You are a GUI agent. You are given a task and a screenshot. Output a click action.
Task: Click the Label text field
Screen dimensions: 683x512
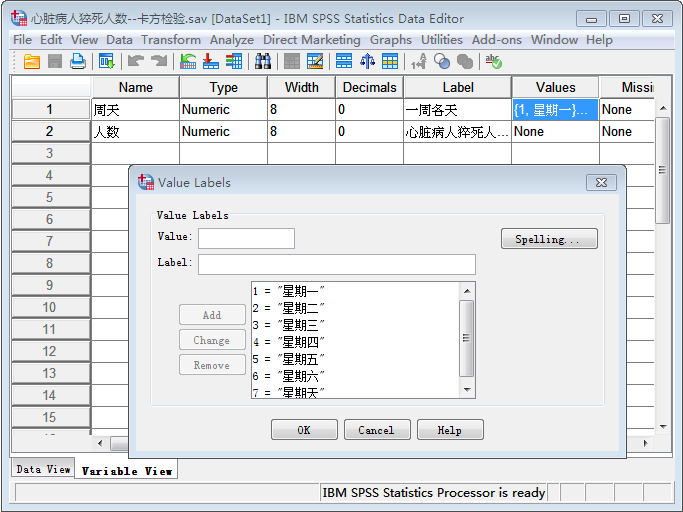tap(336, 264)
